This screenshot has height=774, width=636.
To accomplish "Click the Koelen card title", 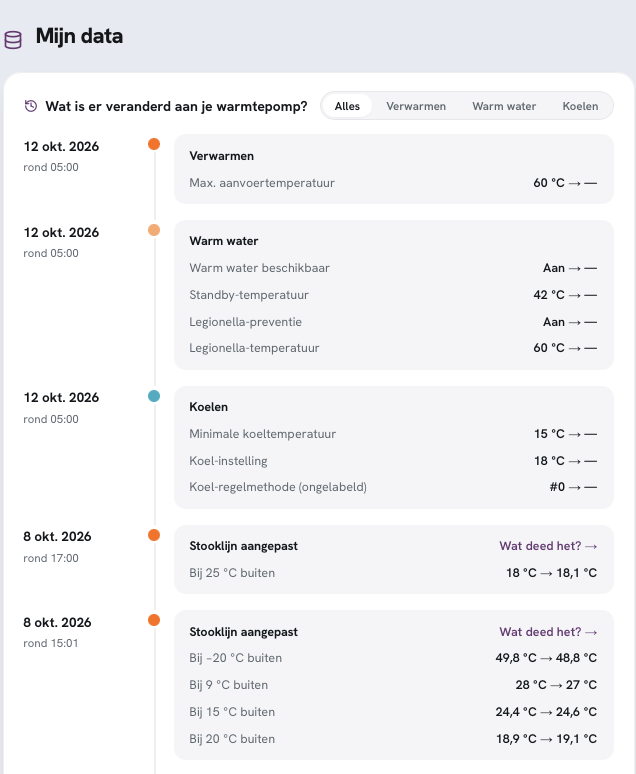I will tap(208, 407).
